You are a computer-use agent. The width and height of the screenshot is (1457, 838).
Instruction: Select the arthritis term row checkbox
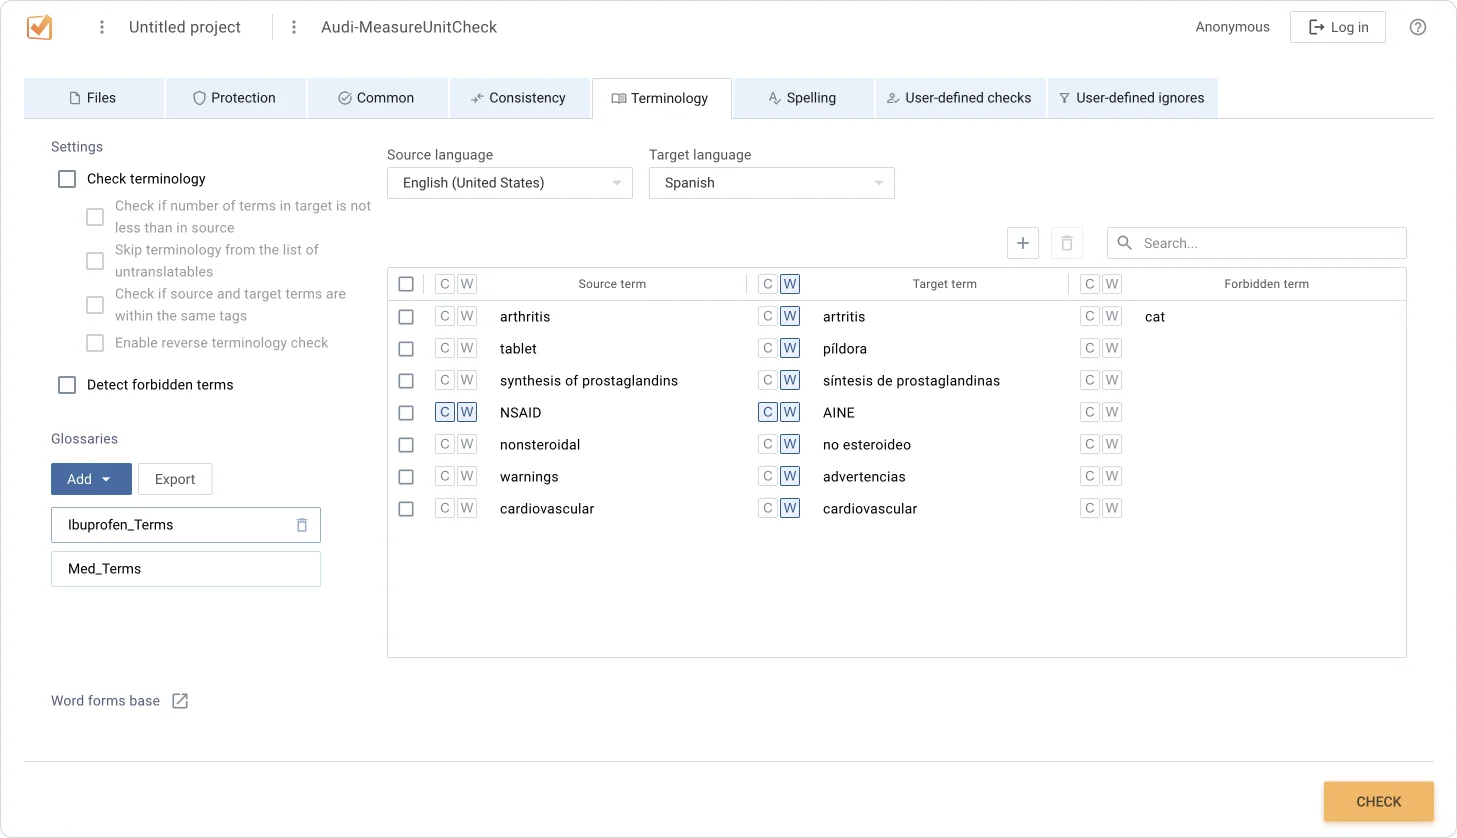tap(406, 317)
